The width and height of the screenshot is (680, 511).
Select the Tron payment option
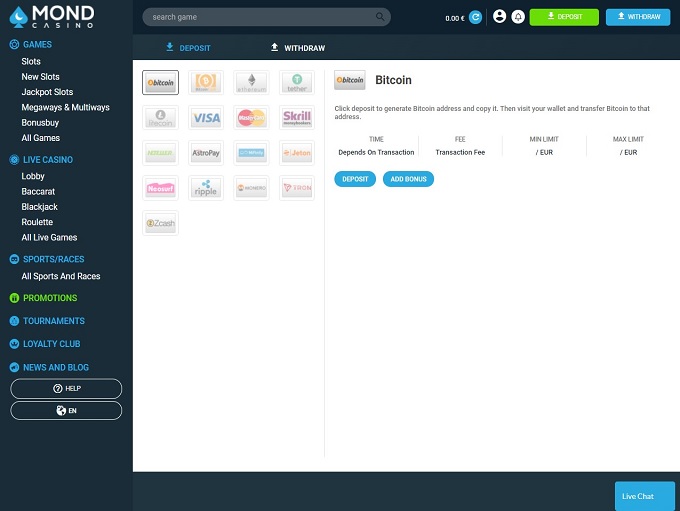pos(297,188)
